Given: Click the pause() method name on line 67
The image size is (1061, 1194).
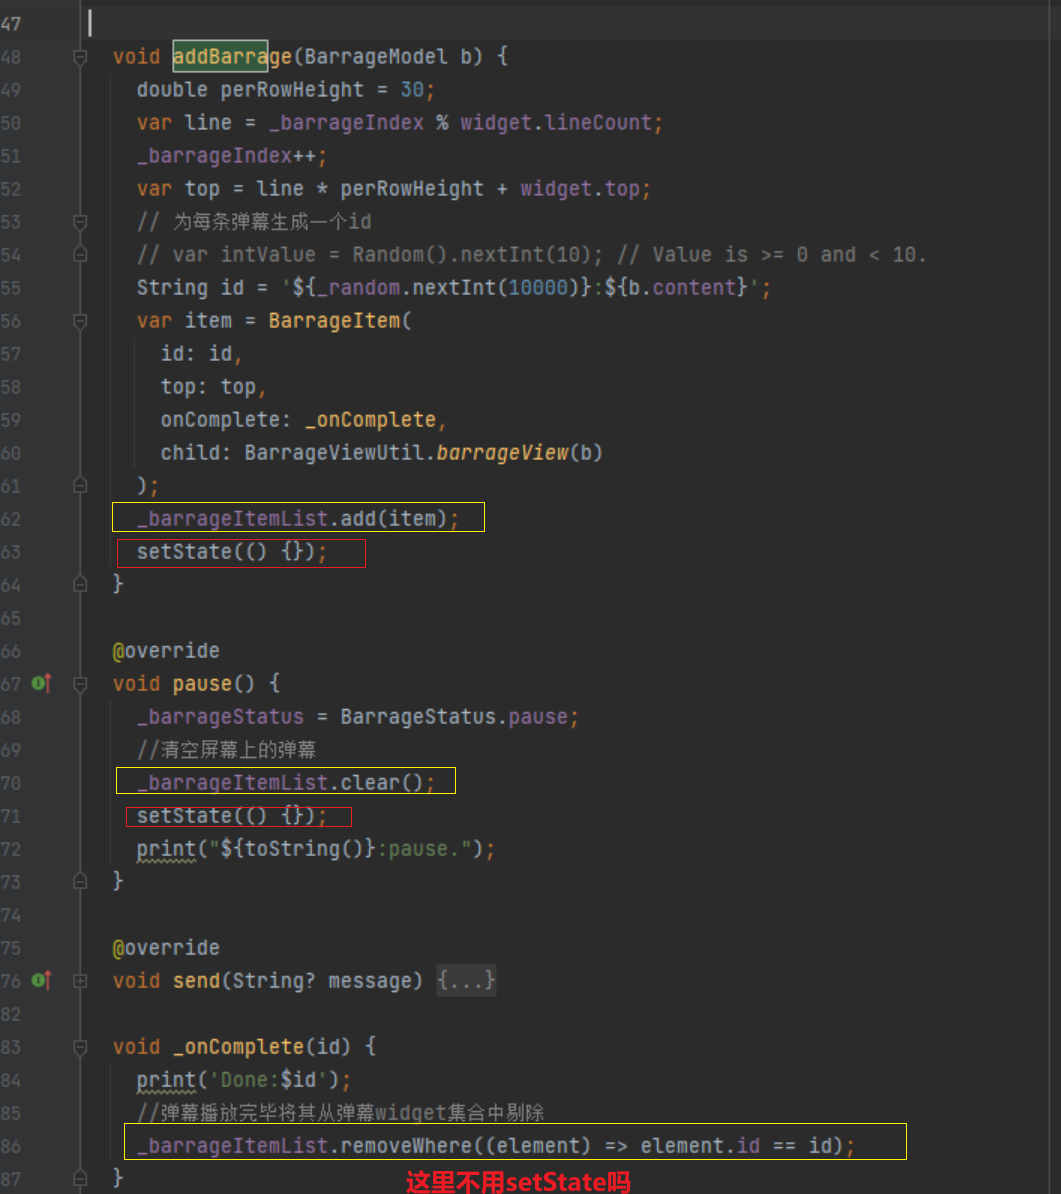Looking at the screenshot, I should pos(213,684).
